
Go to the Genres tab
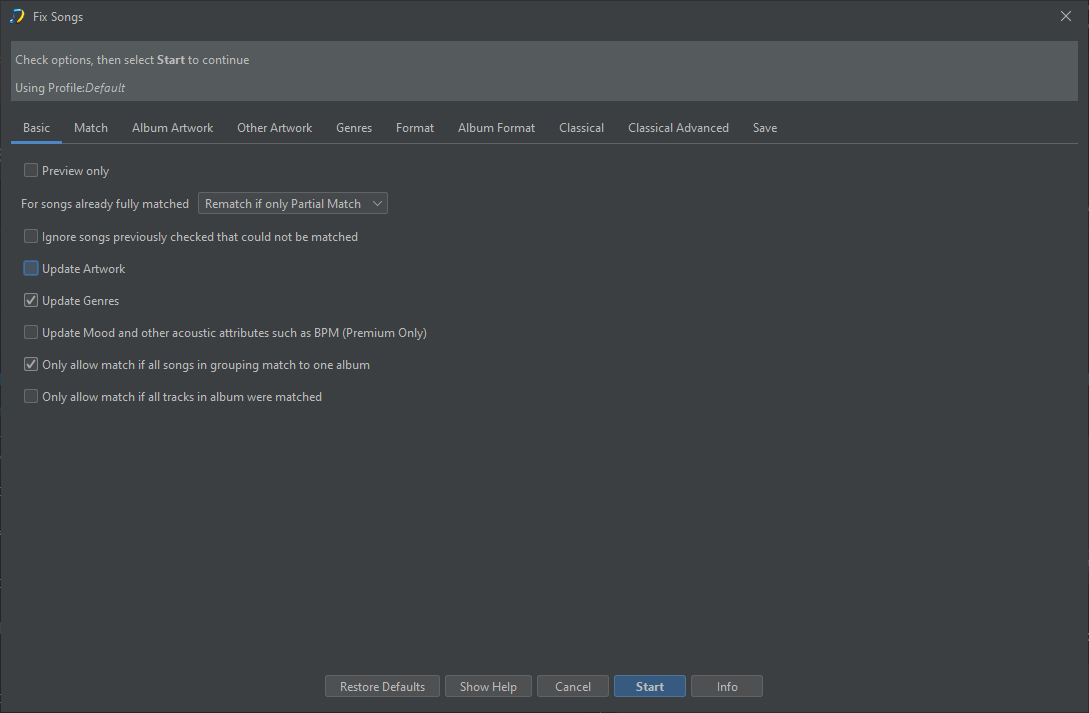(354, 128)
